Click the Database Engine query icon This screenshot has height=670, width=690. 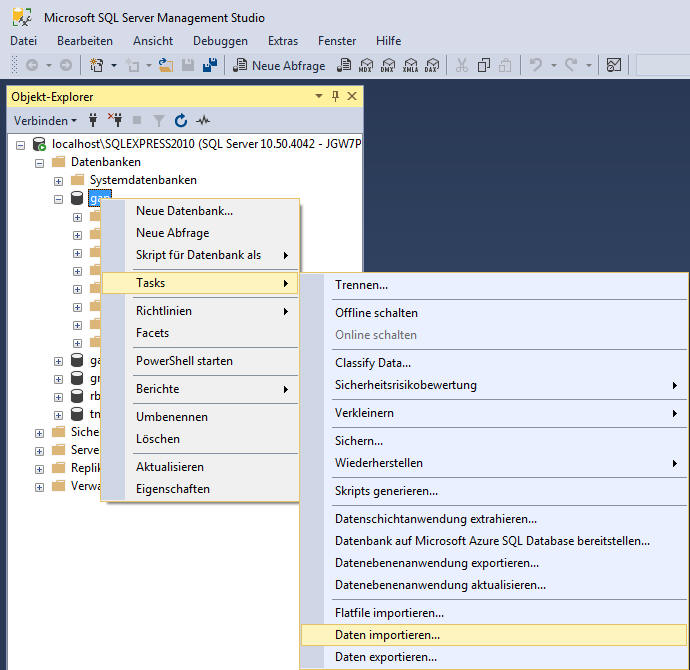(x=344, y=66)
